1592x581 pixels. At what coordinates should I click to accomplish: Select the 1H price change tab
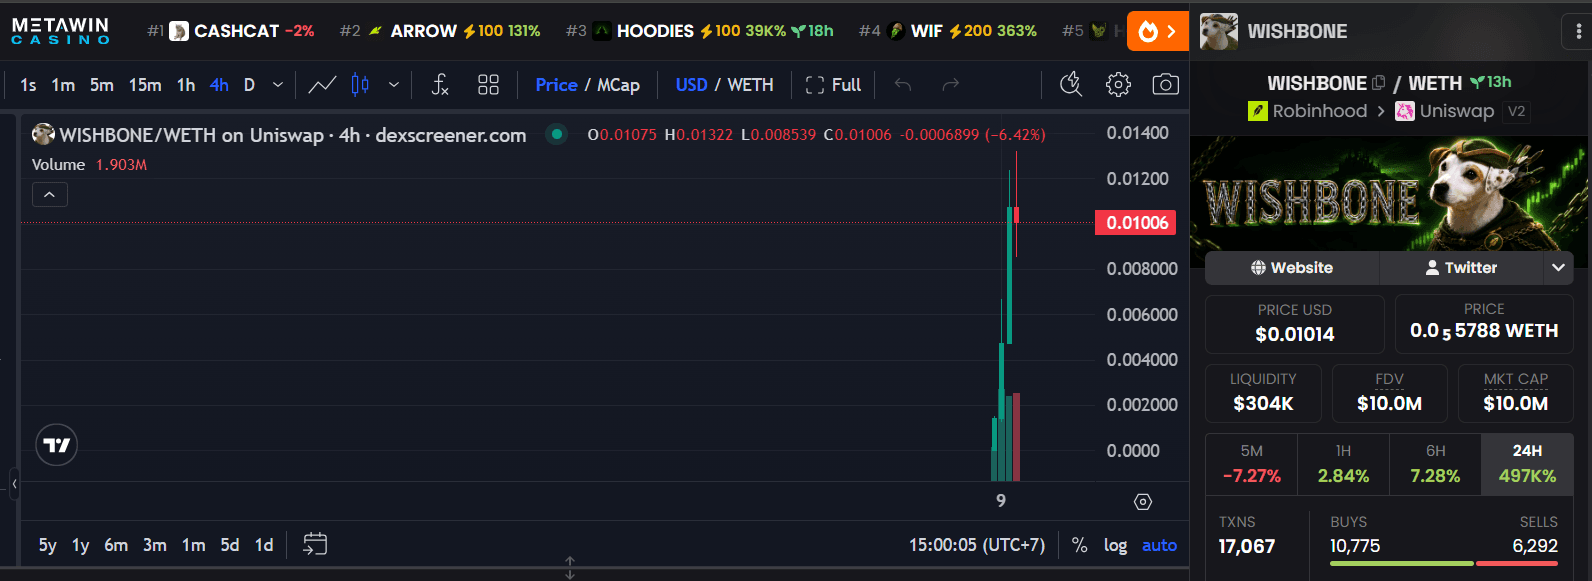click(1343, 464)
